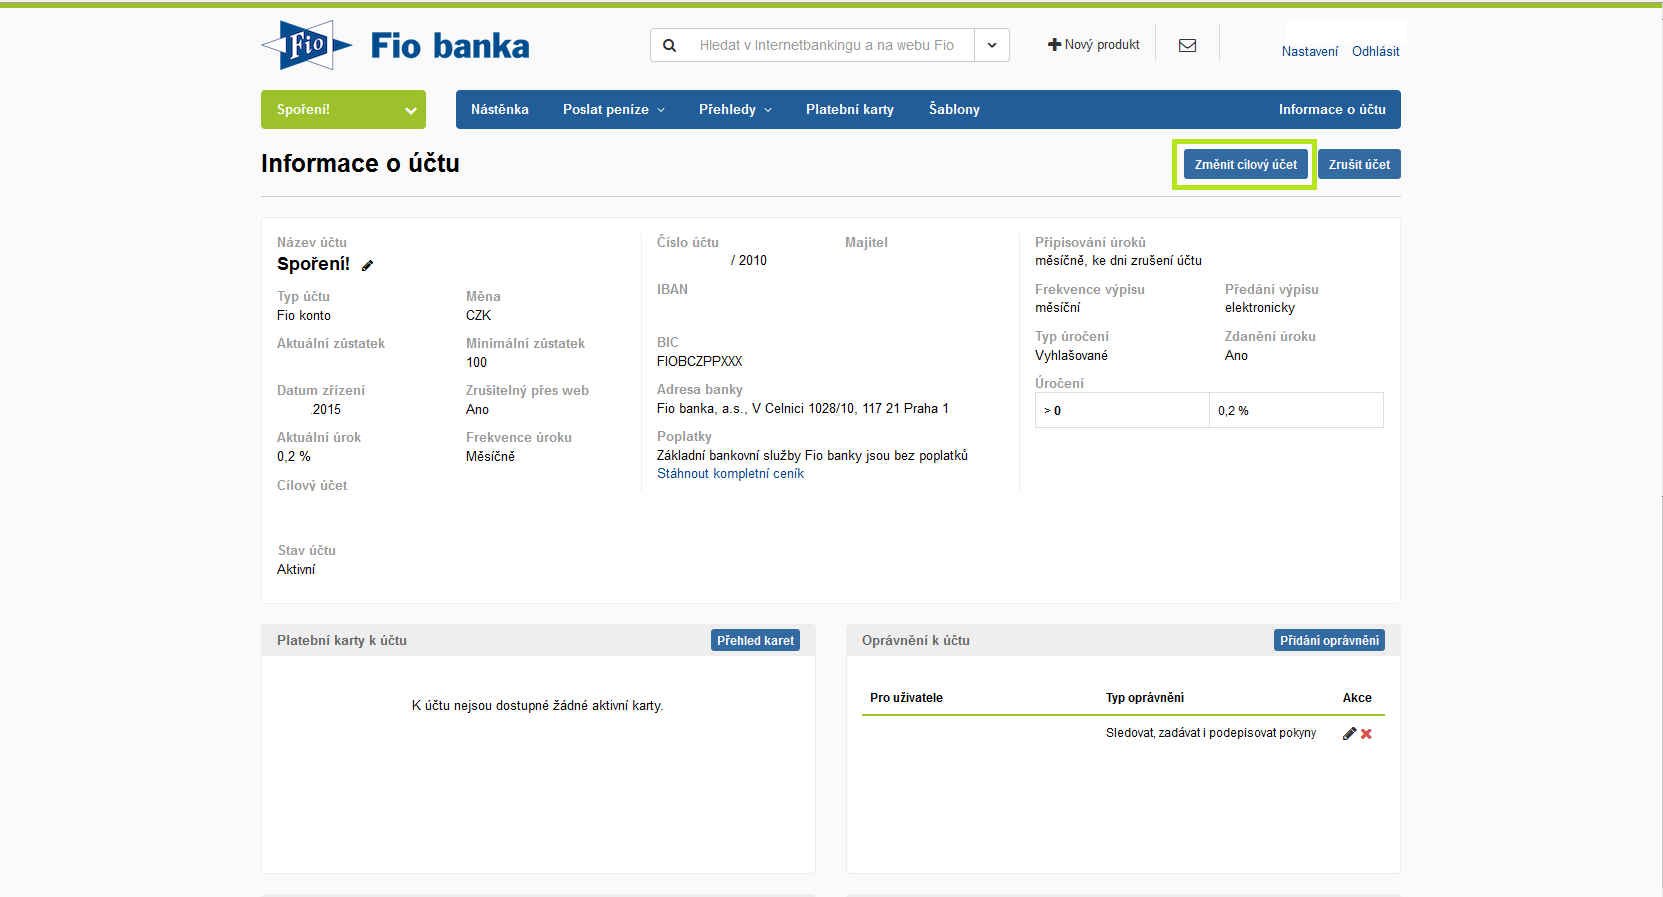Open search box dropdown arrow

pyautogui.click(x=992, y=45)
